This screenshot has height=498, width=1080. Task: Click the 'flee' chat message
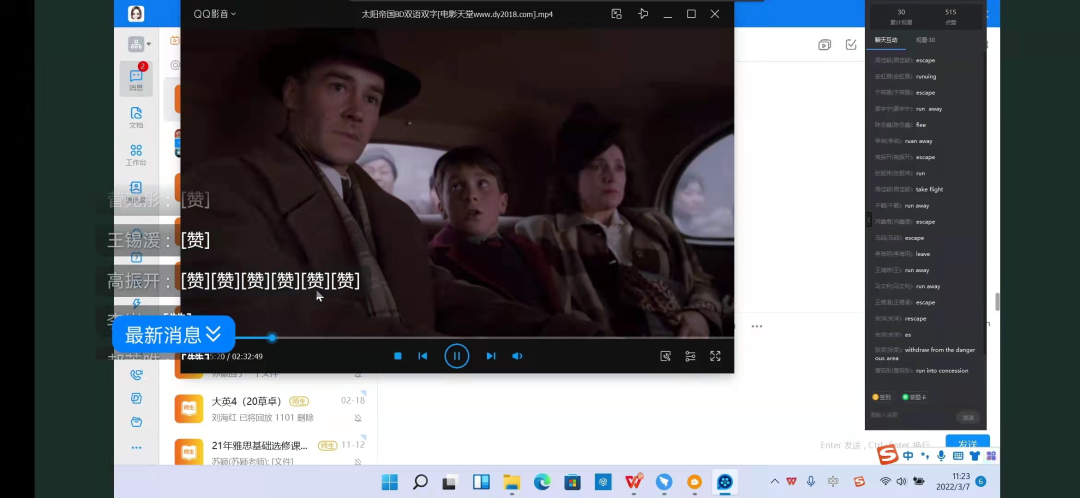921,125
